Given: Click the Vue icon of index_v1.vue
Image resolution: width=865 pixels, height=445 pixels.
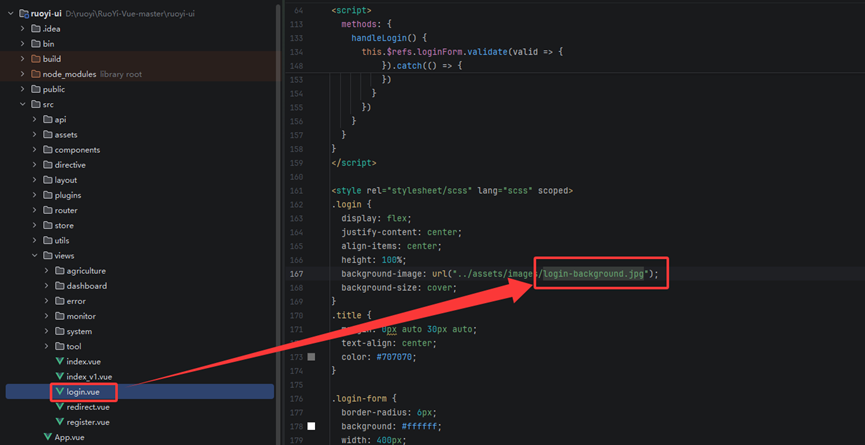Looking at the screenshot, I should (x=60, y=377).
